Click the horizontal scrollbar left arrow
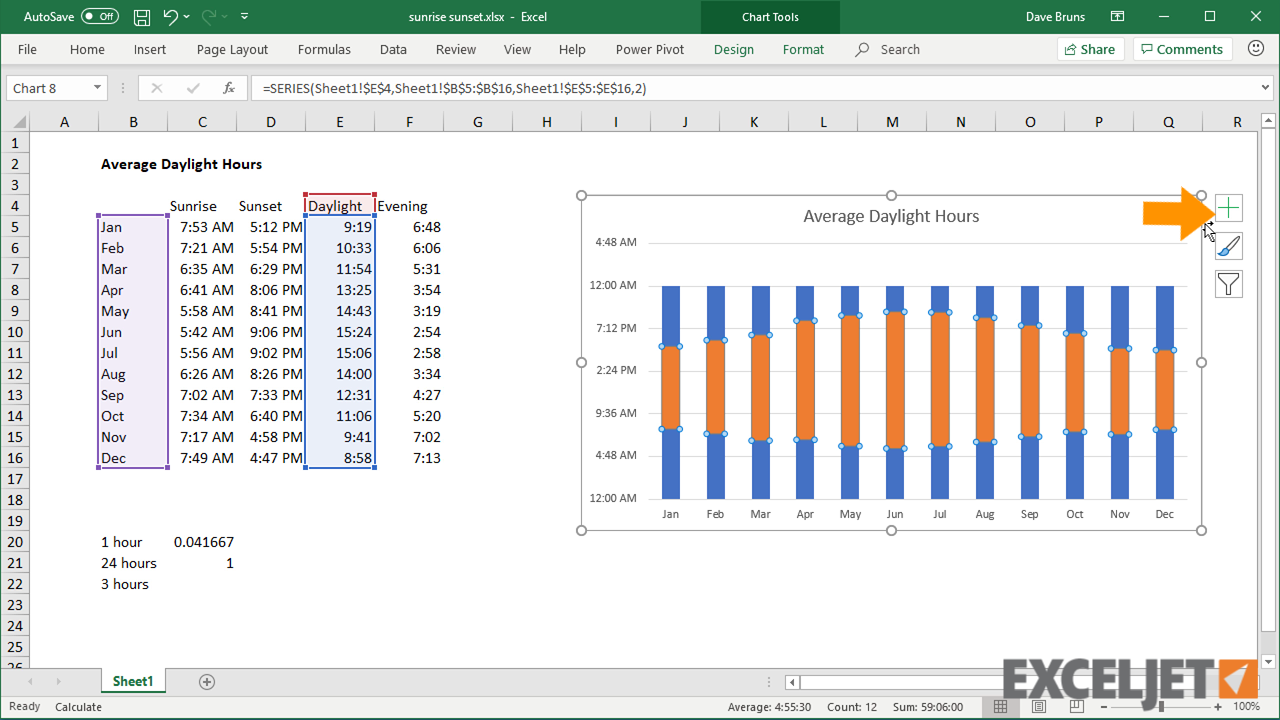Screen dimensions: 1280x720 pos(792,682)
